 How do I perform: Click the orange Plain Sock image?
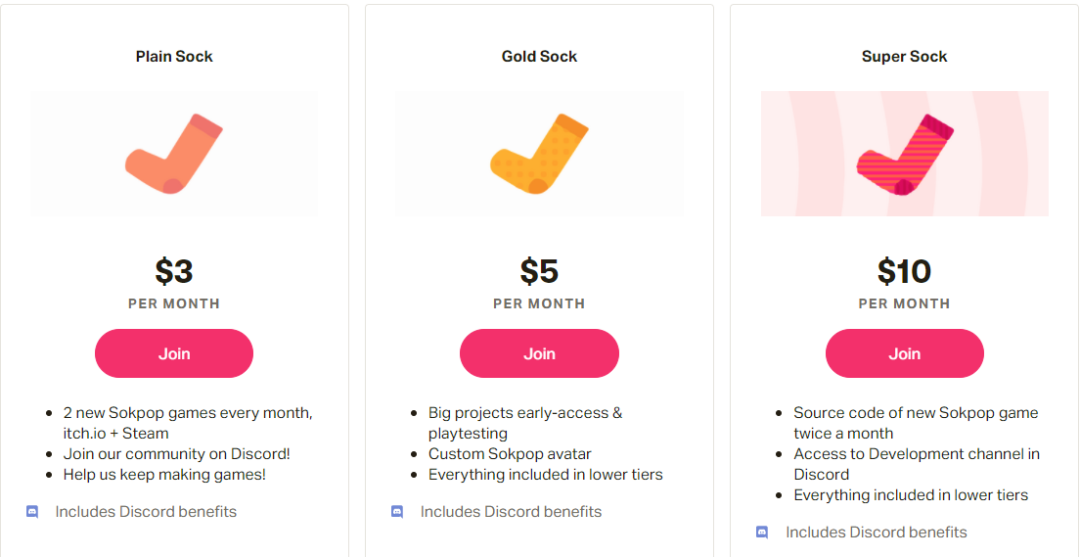[173, 154]
